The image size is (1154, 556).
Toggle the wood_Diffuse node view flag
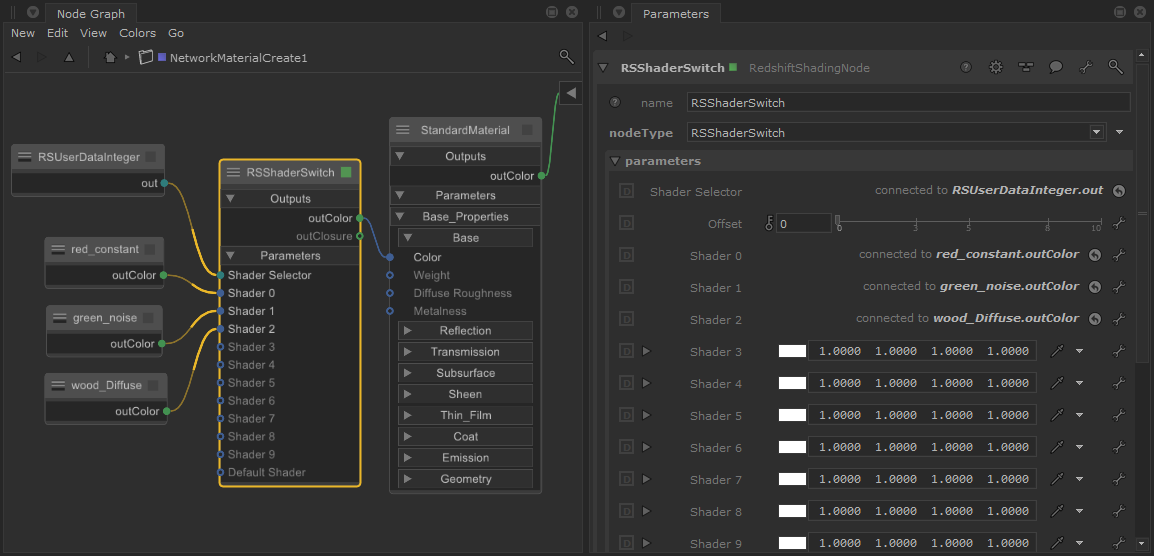tap(153, 385)
